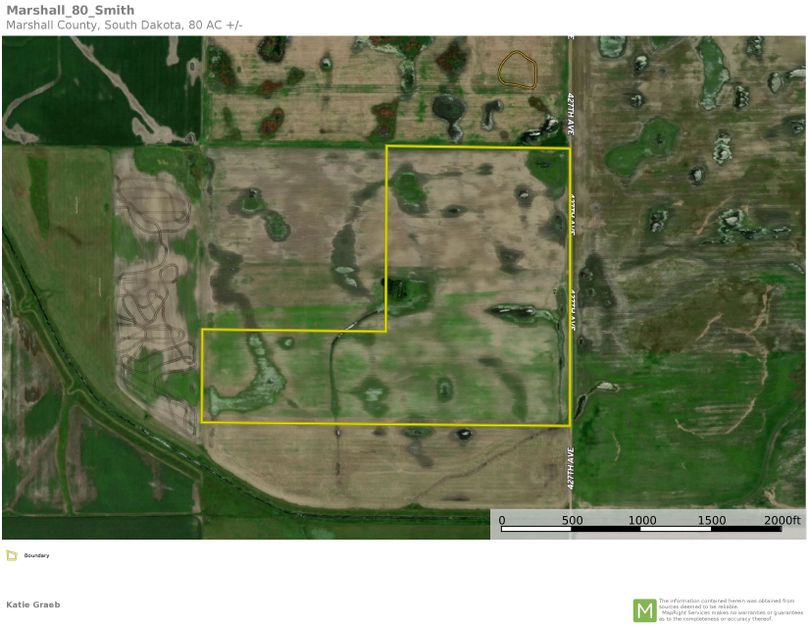Click the inner notch corner of yellow boundary
808x625 pixels.
point(386,330)
